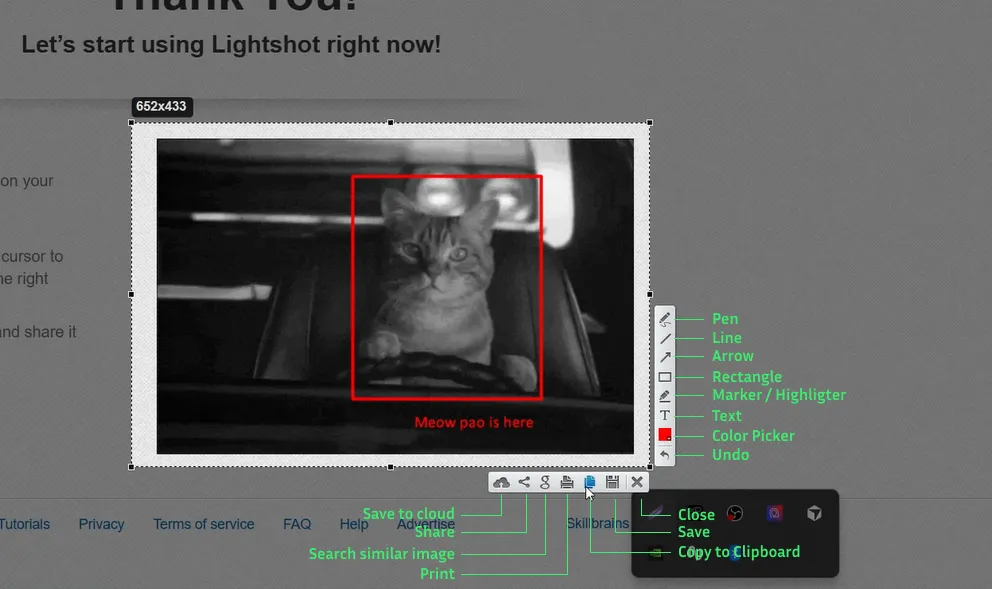Screen dimensions: 992x589
Task: Click the "Meow pao is here" caption
Action: (474, 423)
